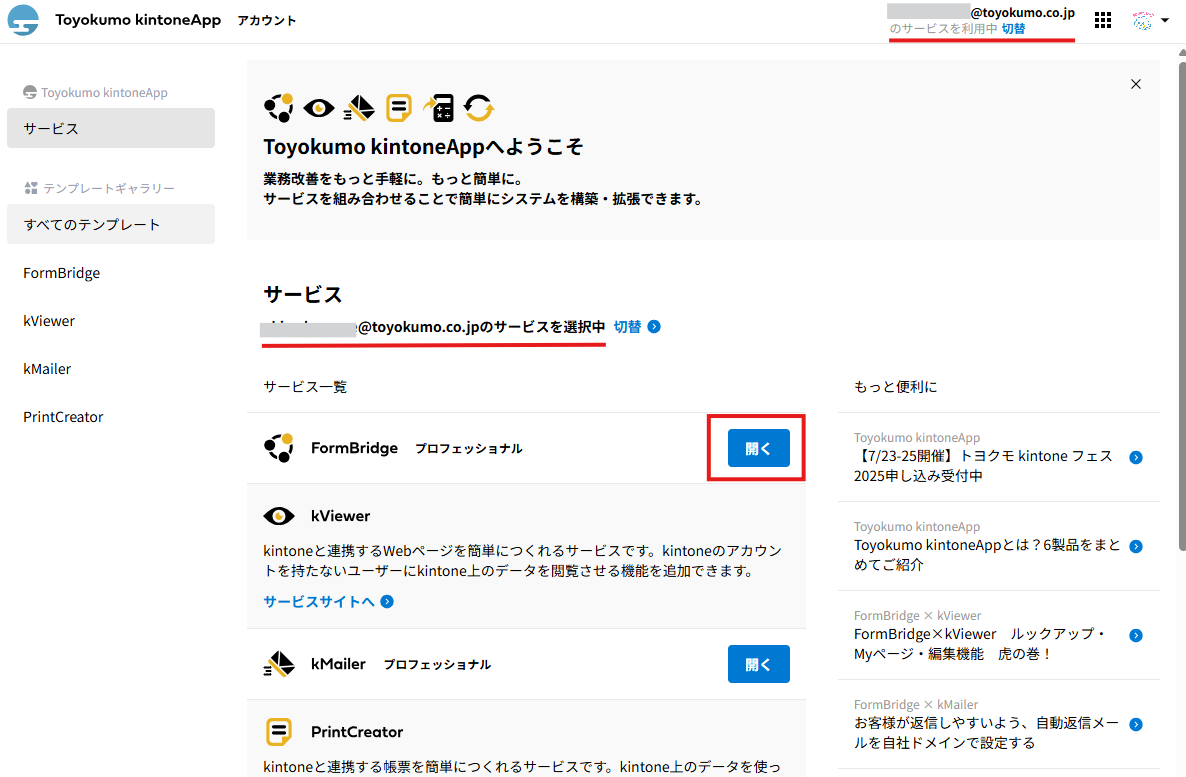Click the PrintCreator icon in service list

click(x=279, y=732)
